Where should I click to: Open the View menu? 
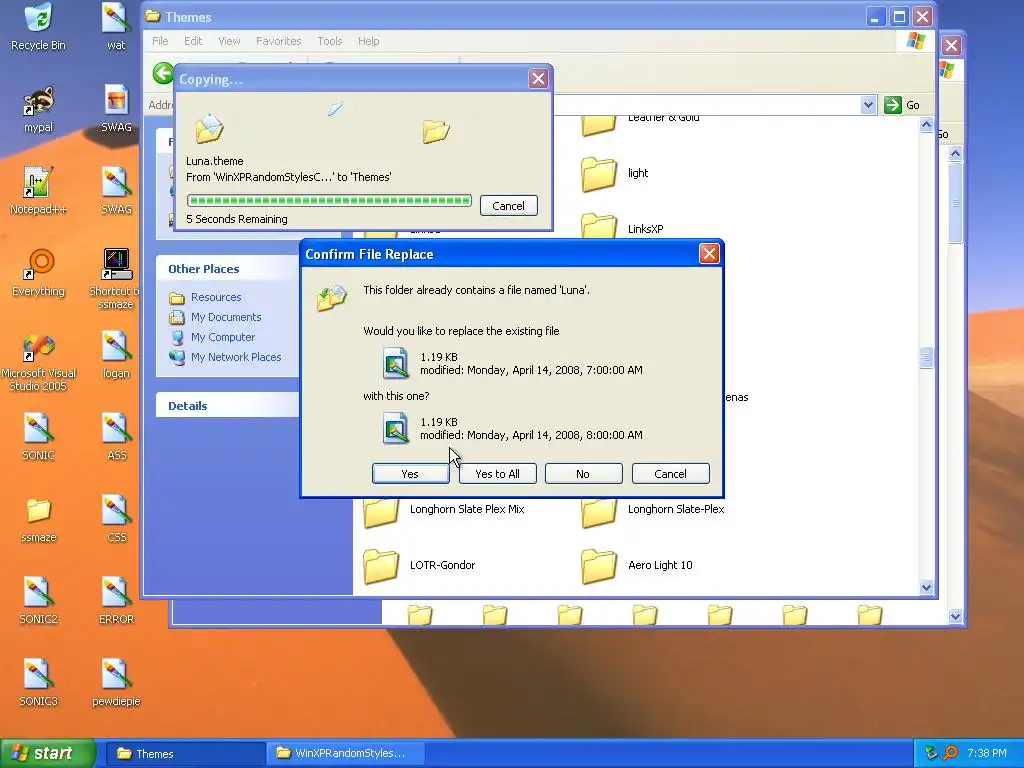click(229, 41)
